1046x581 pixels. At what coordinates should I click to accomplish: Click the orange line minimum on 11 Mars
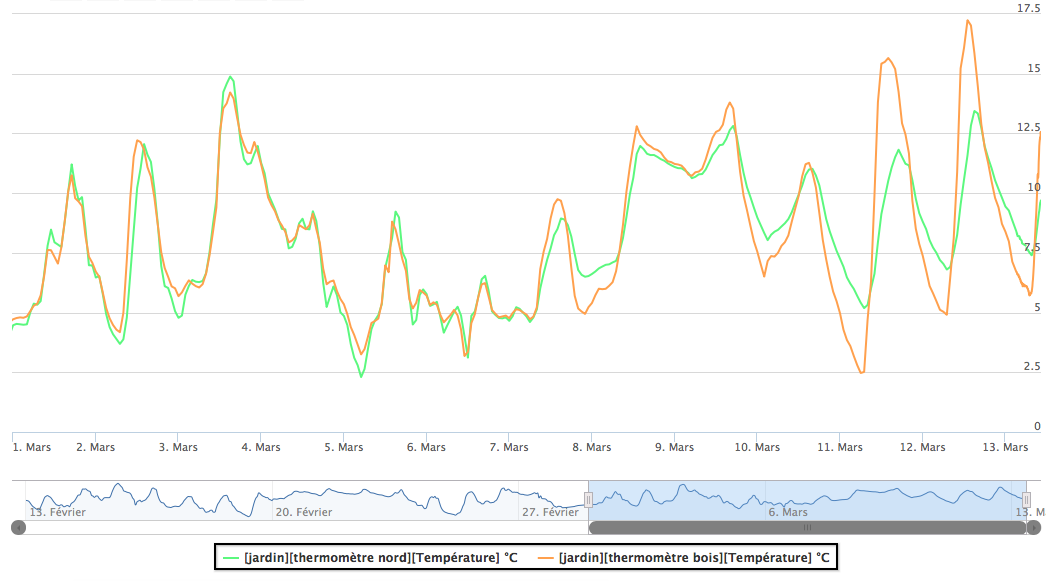pyautogui.click(x=862, y=372)
